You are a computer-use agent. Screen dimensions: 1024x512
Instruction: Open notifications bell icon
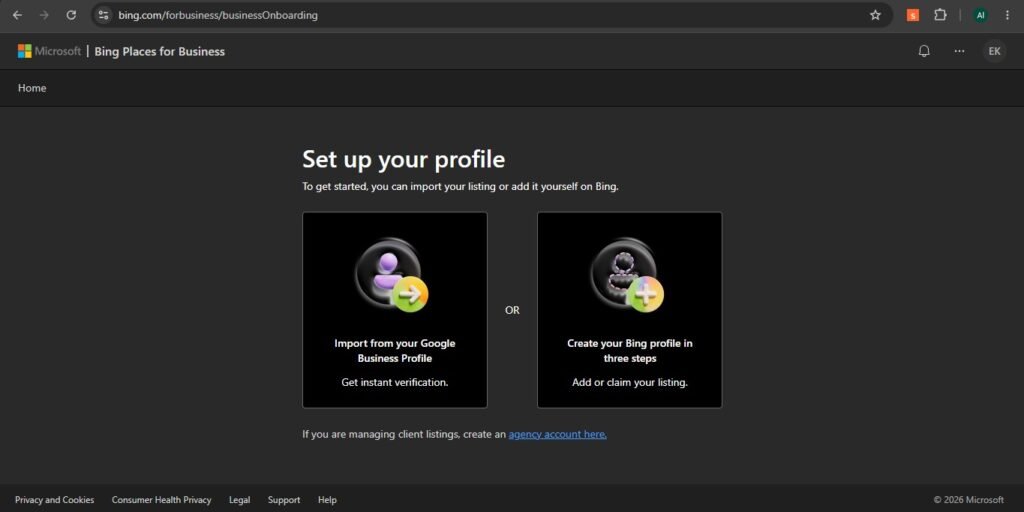[x=924, y=51]
